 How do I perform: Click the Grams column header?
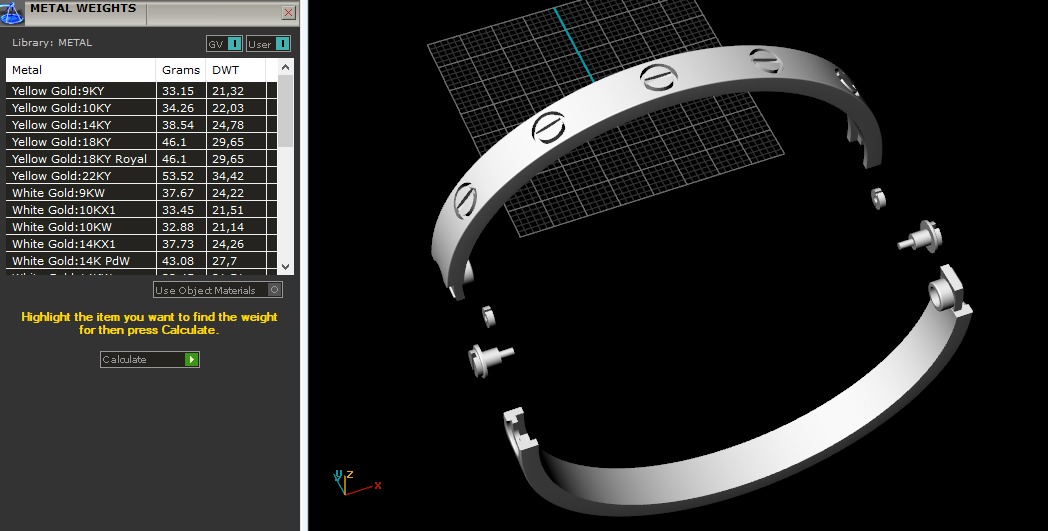[x=181, y=70]
